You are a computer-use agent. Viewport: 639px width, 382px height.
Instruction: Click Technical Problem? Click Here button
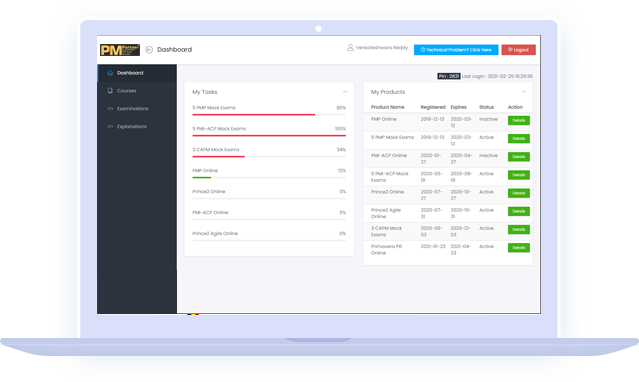click(456, 50)
